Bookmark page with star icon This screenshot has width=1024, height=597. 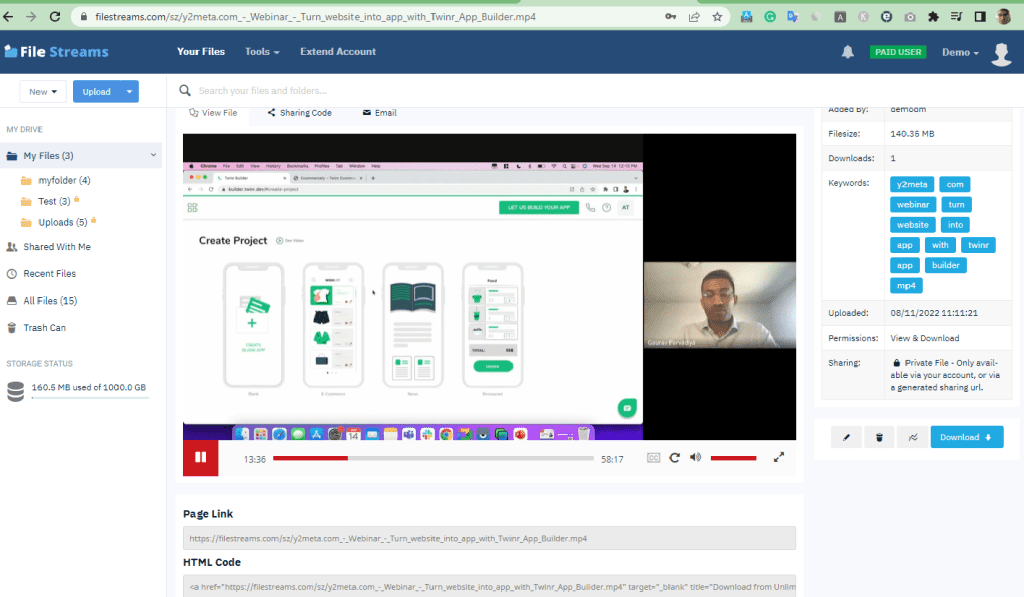pyautogui.click(x=717, y=17)
